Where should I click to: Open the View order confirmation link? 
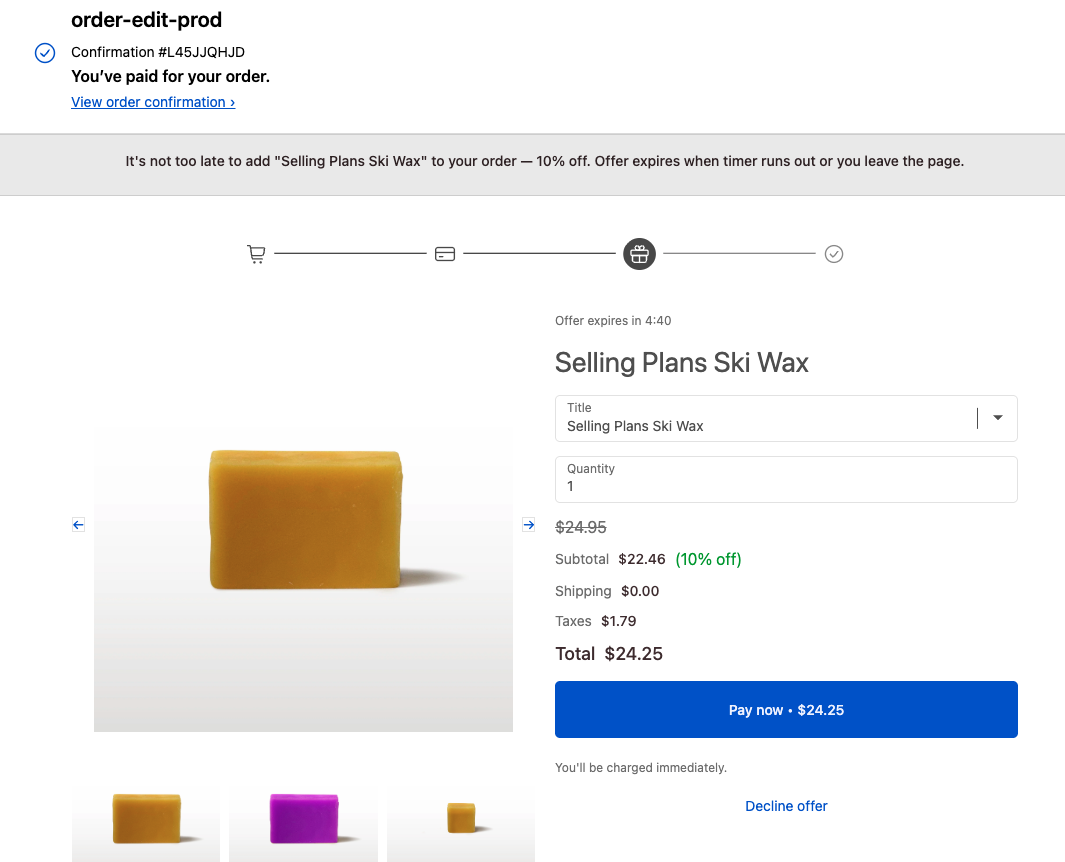(153, 102)
